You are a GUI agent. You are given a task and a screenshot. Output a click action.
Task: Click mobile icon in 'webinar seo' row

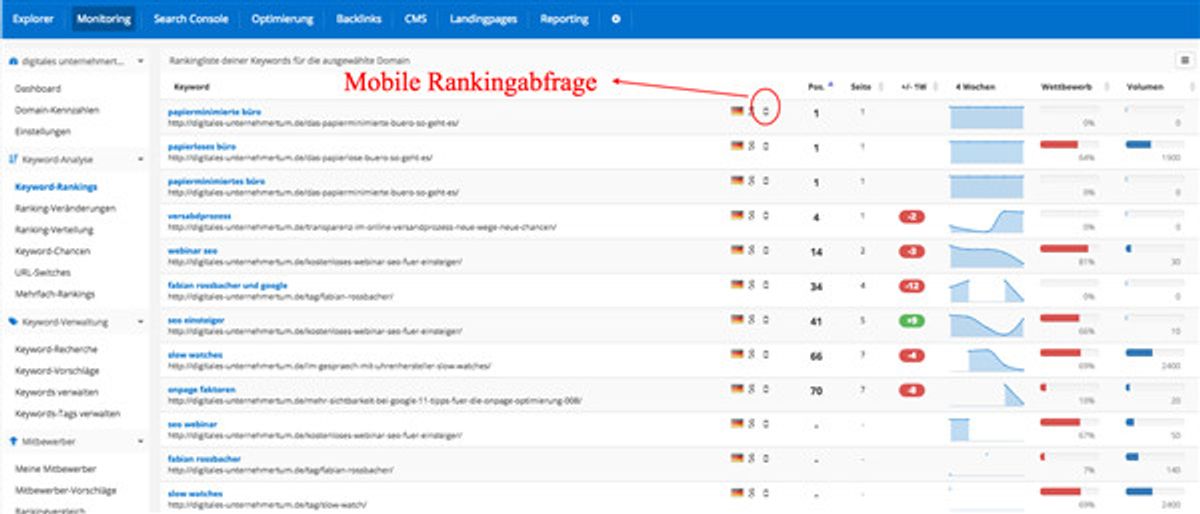point(765,250)
